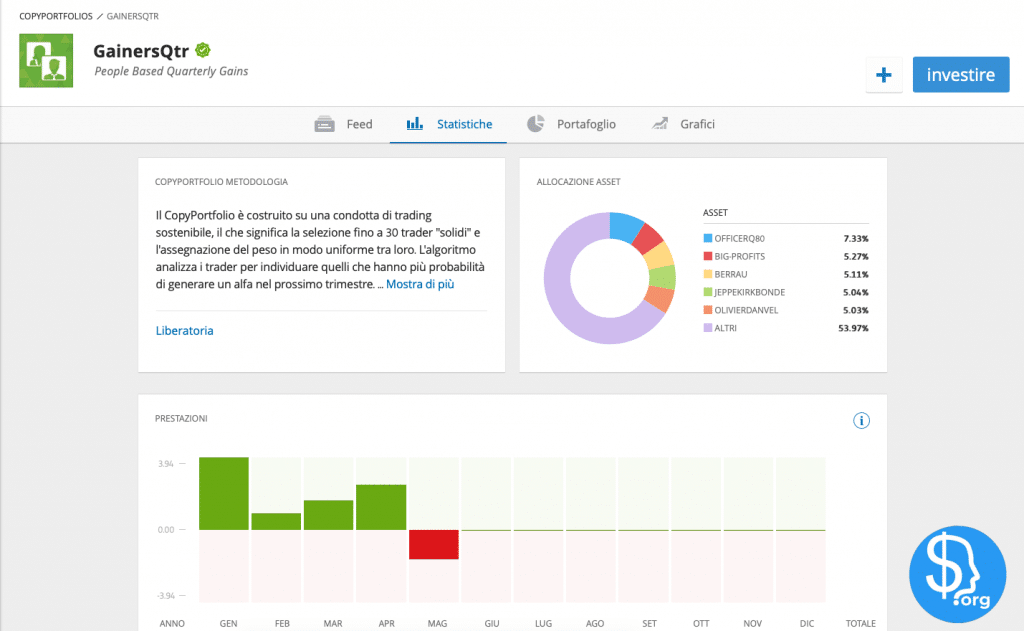
Task: Click the OLIVIERDANVEL orange color swatch
Action: pyautogui.click(x=707, y=310)
